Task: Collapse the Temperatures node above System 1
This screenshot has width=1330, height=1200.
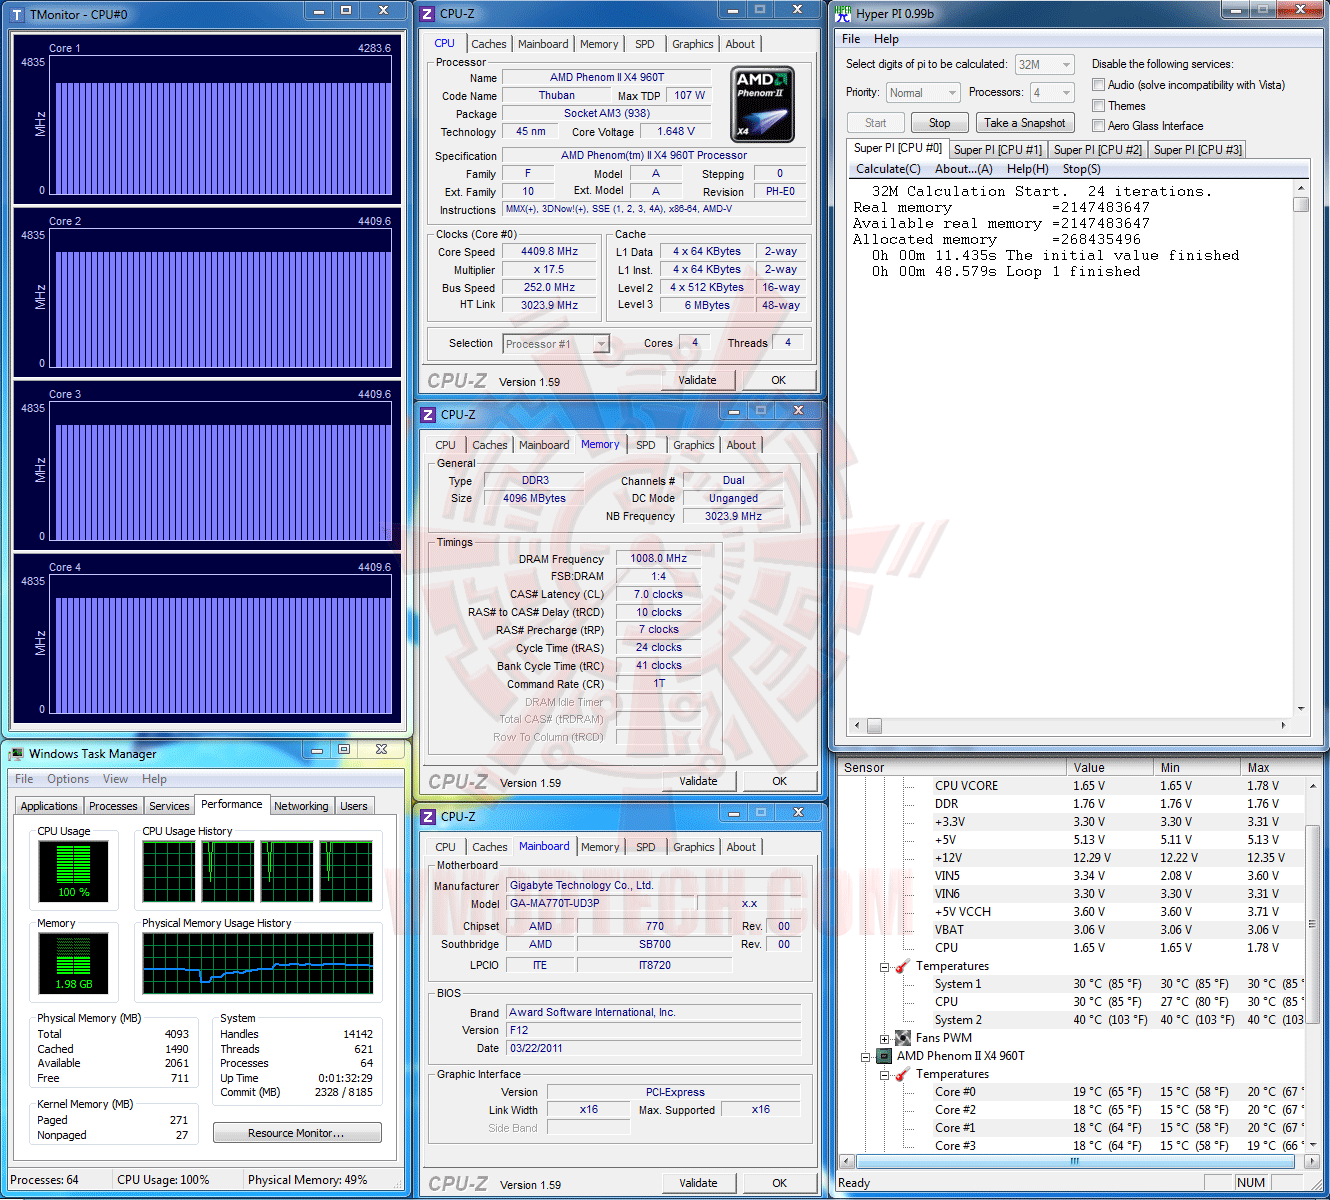Action: coord(885,967)
